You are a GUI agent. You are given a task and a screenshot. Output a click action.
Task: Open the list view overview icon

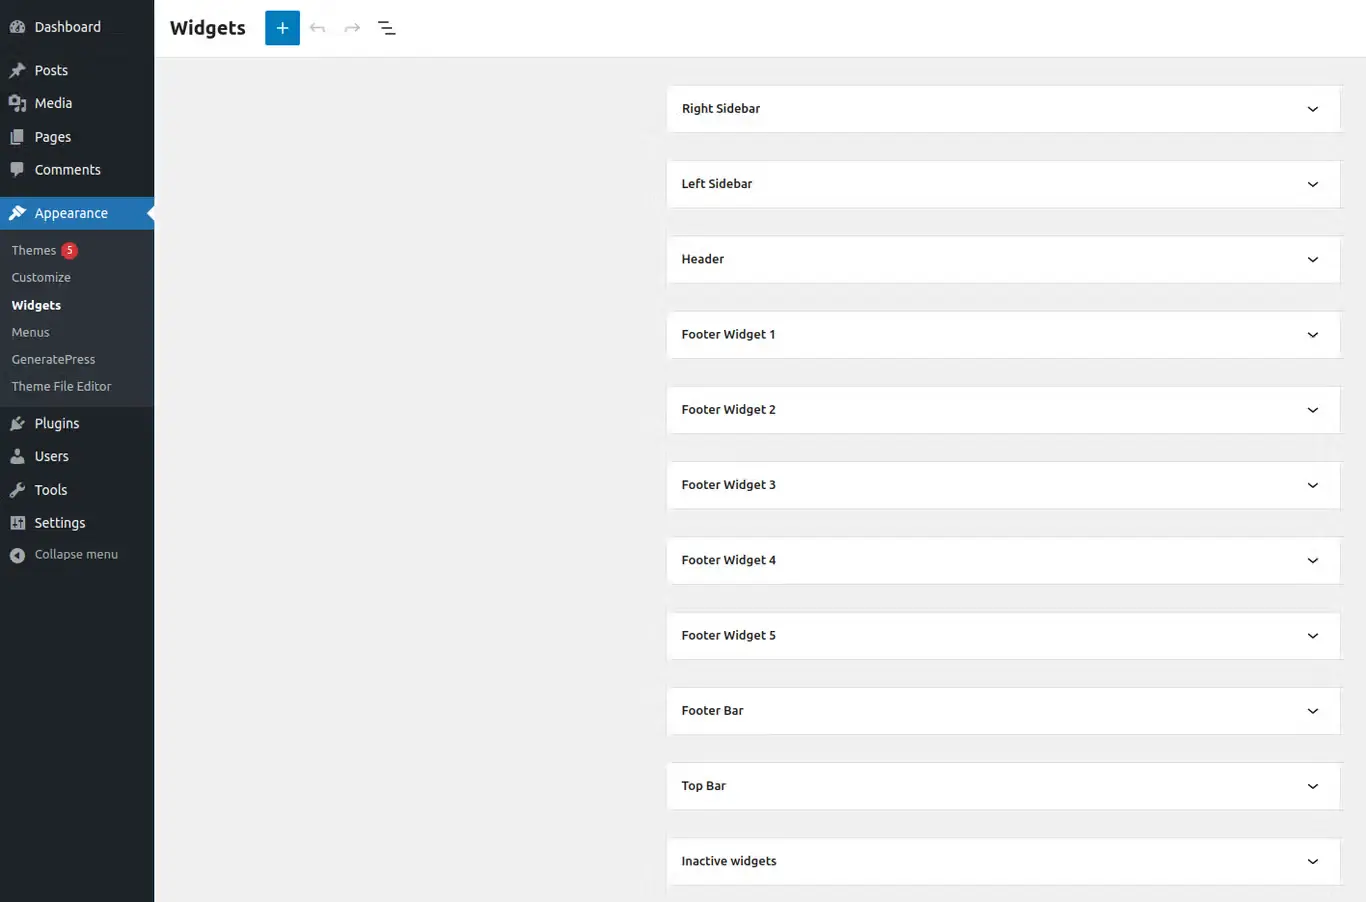[387, 28]
